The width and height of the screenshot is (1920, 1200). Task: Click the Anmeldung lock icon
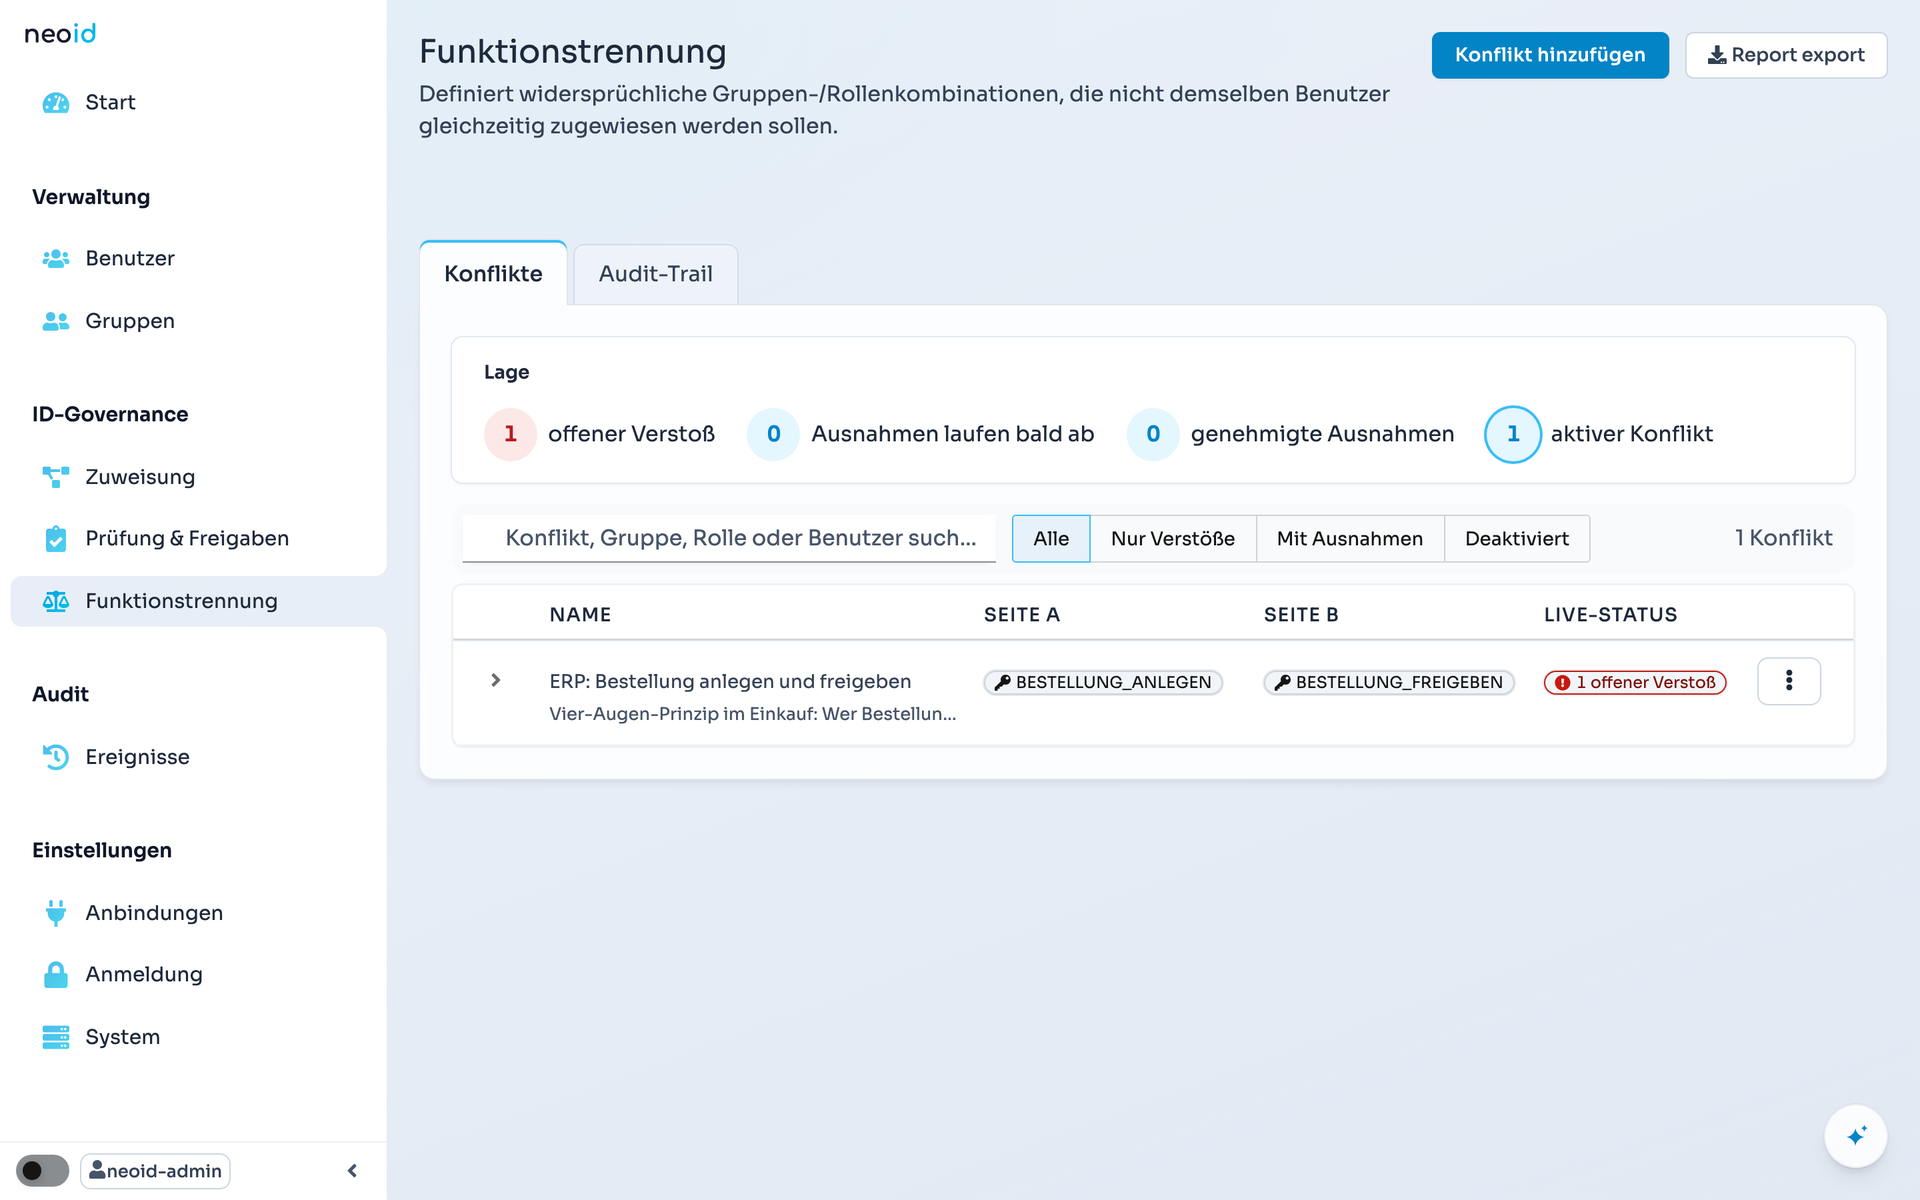pyautogui.click(x=56, y=975)
